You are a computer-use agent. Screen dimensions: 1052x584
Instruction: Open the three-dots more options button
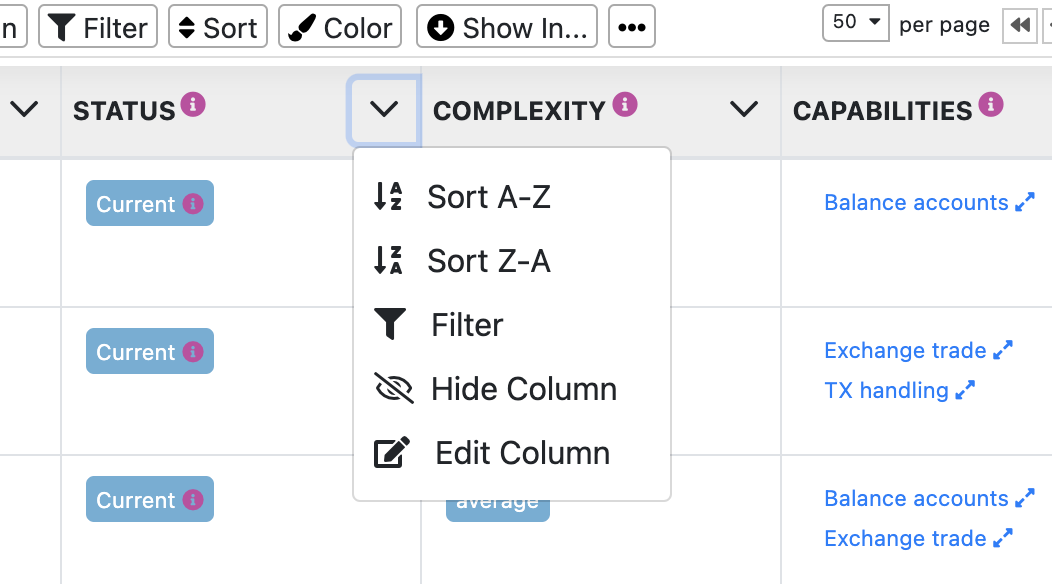tap(631, 26)
